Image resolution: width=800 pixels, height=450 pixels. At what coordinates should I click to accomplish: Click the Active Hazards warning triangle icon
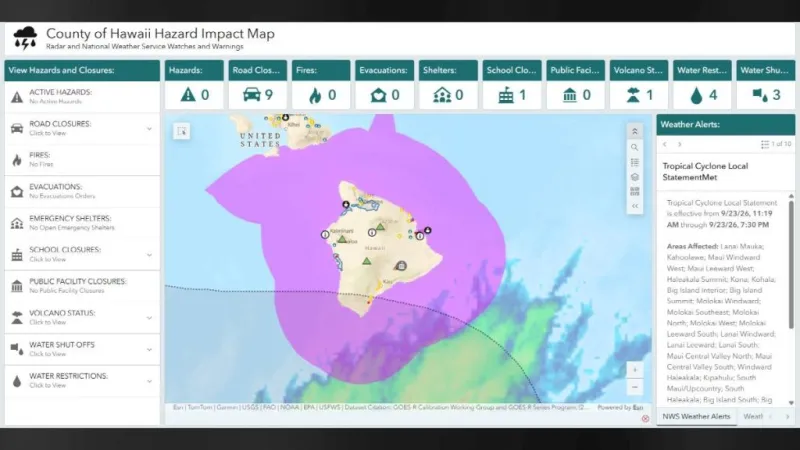[17, 97]
